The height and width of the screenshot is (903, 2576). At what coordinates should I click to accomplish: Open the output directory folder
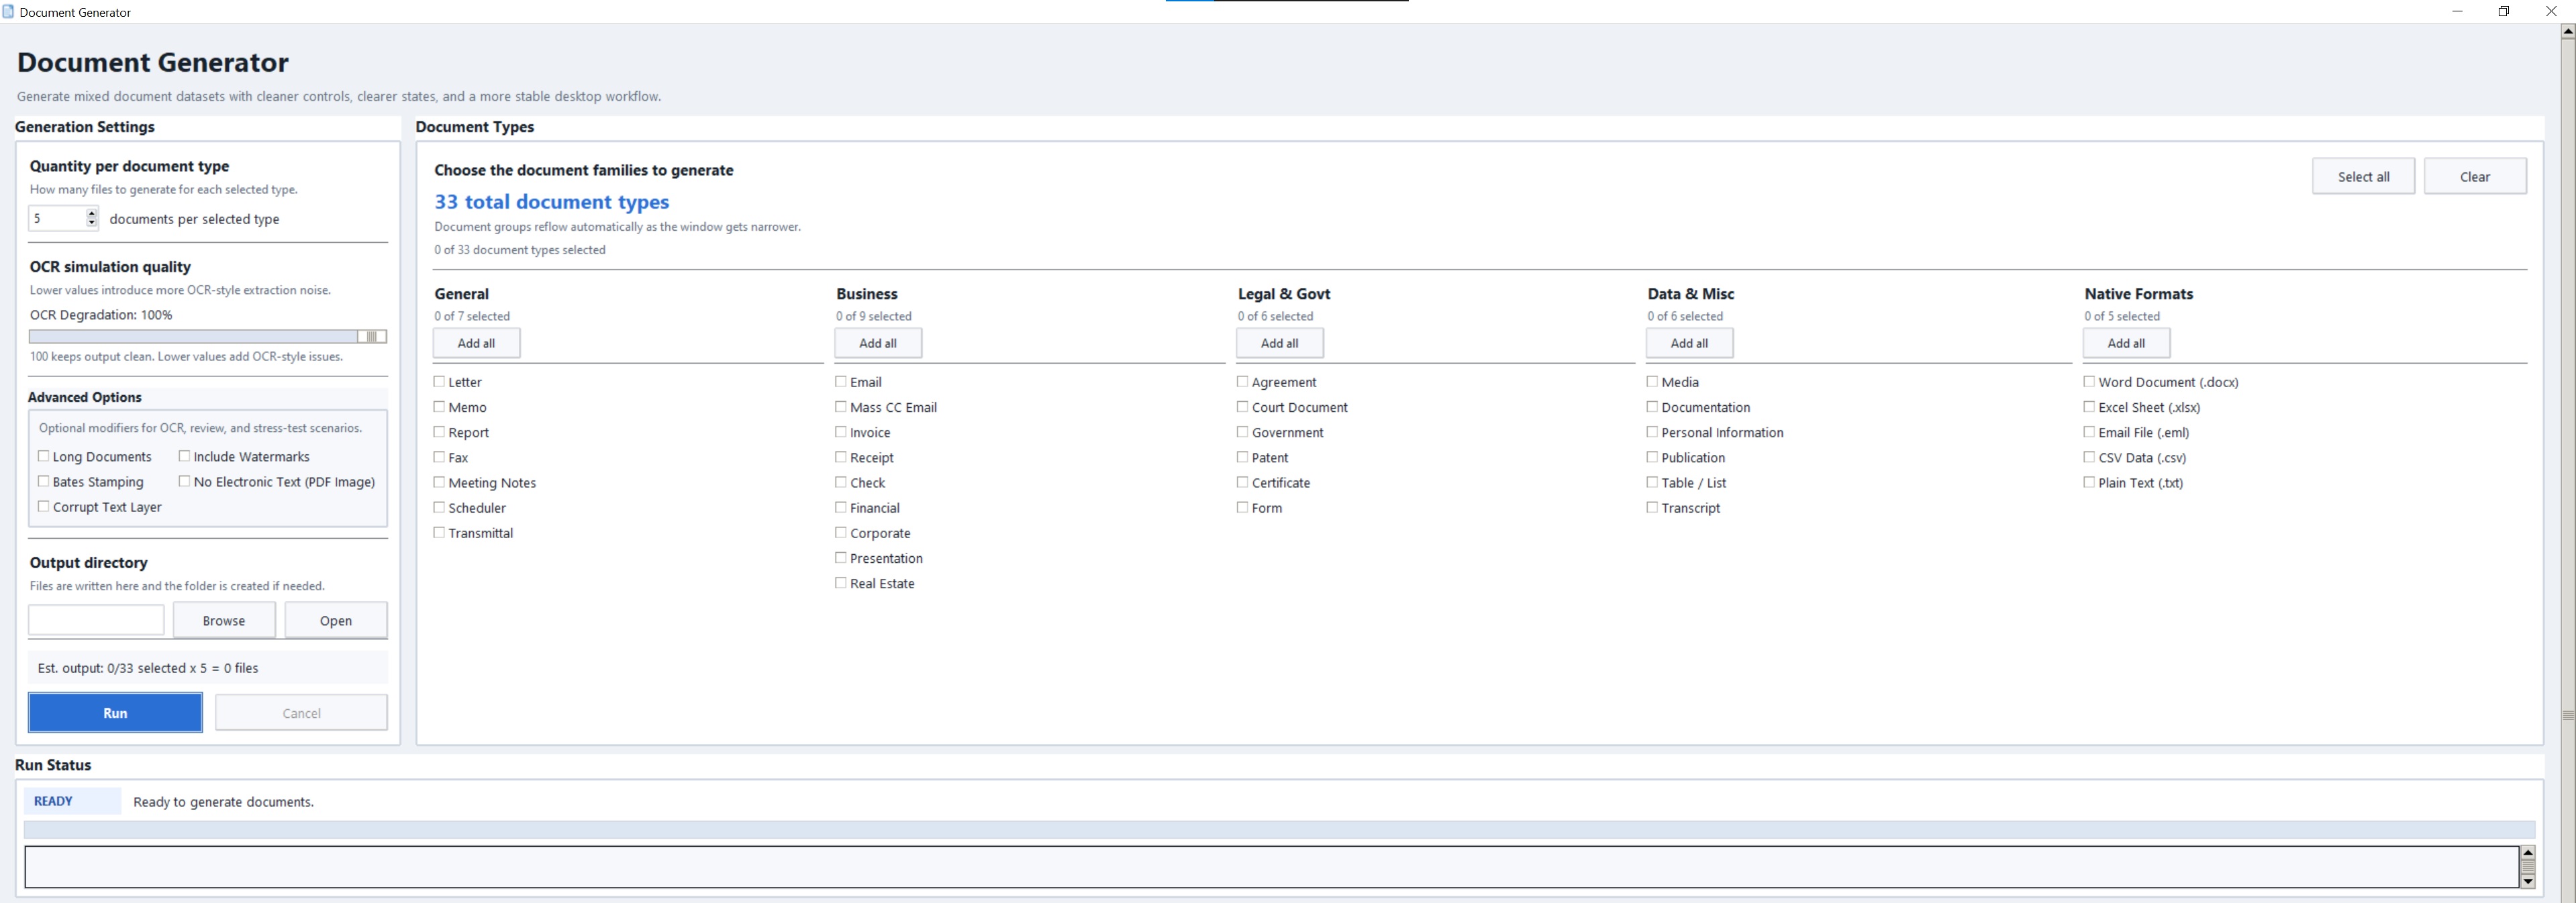click(x=335, y=620)
